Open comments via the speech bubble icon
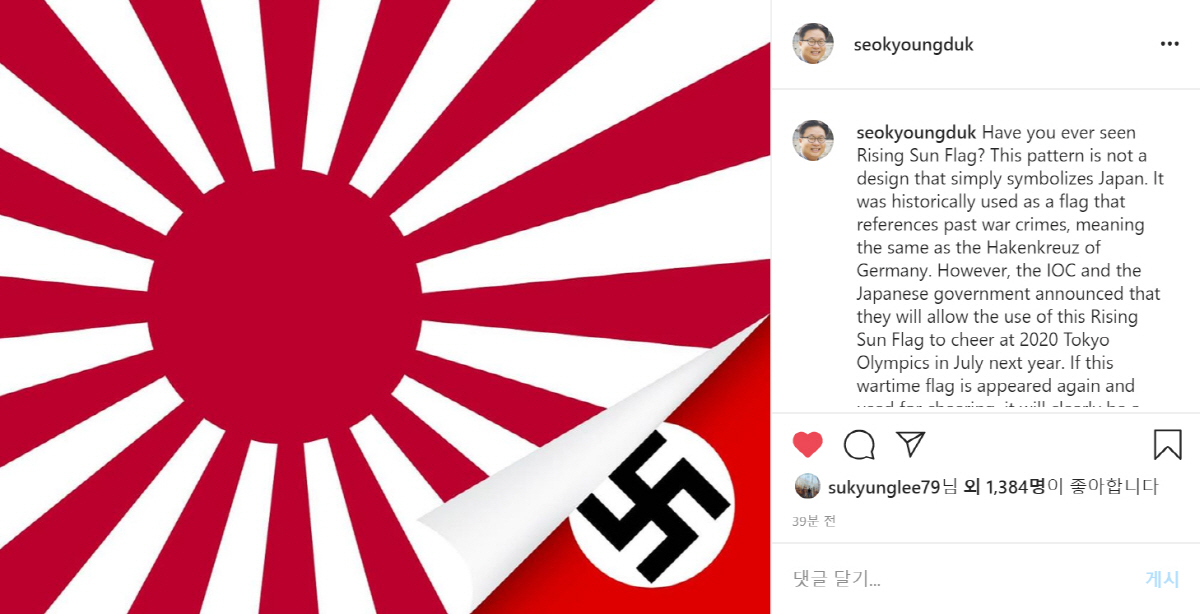Image resolution: width=1200 pixels, height=614 pixels. (x=859, y=444)
